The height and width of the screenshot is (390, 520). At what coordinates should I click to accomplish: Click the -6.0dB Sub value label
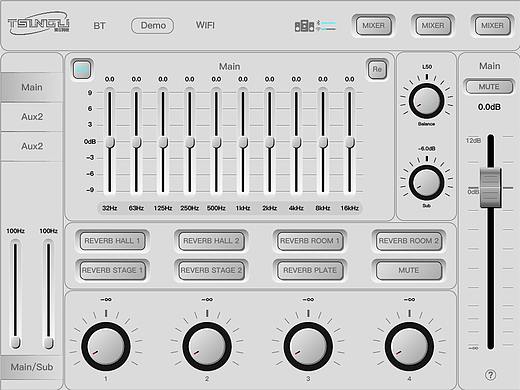(427, 148)
